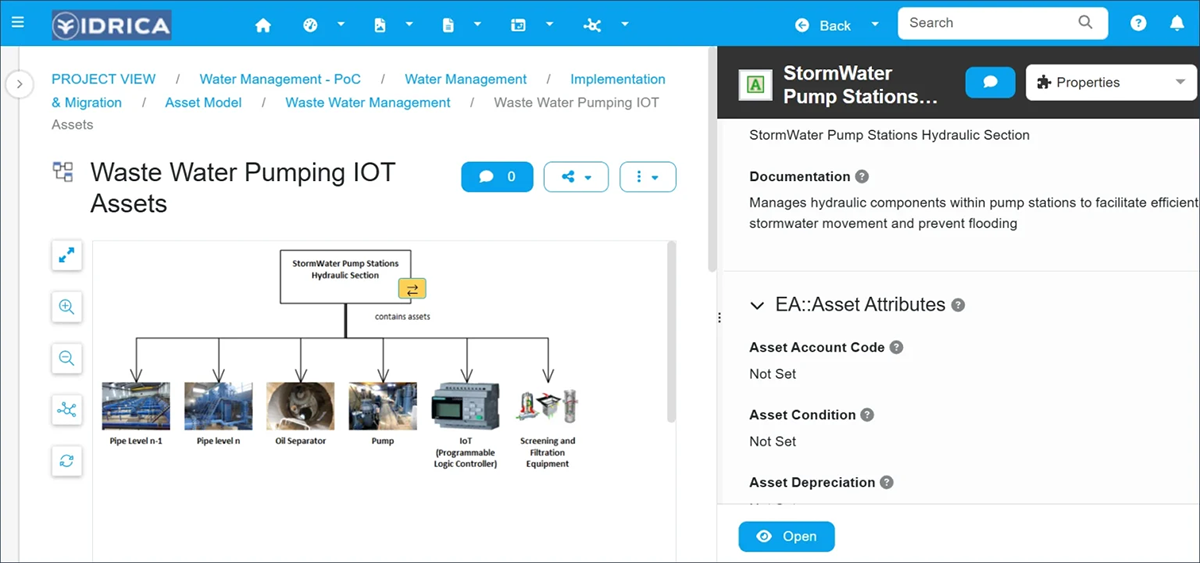This screenshot has height=563, width=1200.
Task: Click the relationship navigator icon in the diagram toolbar
Action: click(67, 409)
